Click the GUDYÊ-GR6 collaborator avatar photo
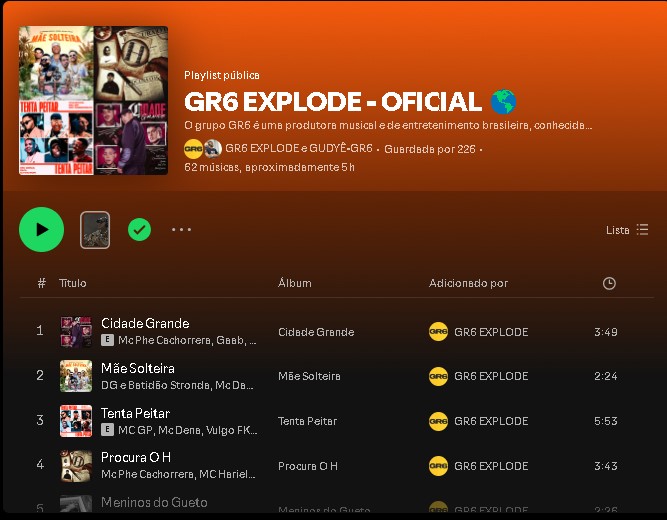 (213, 149)
